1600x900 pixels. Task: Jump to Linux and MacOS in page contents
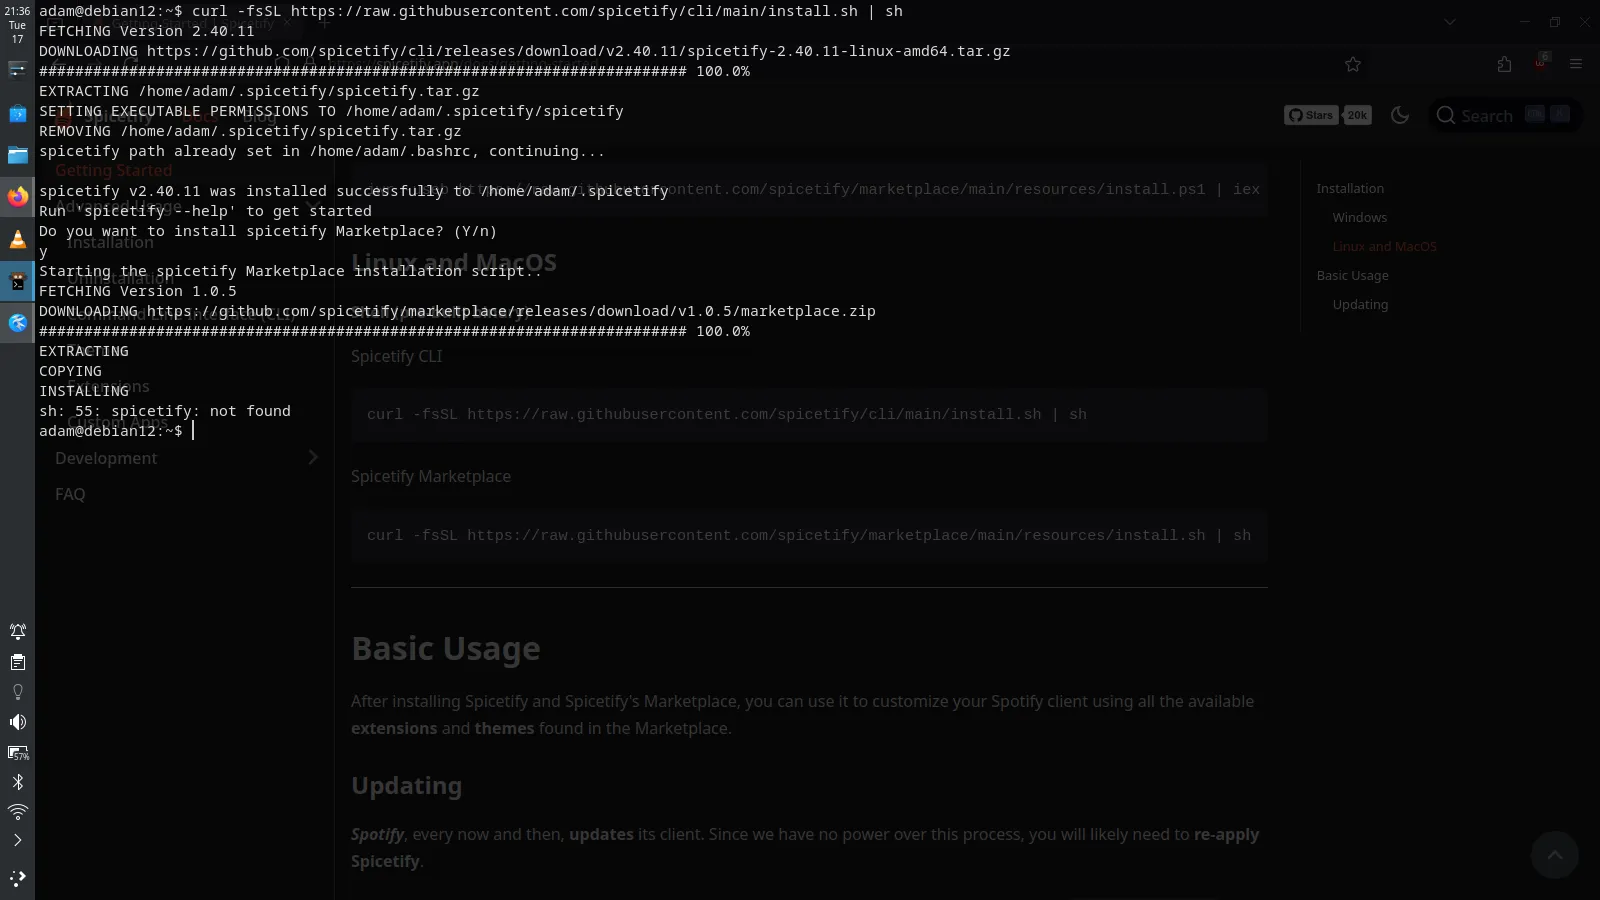pos(1384,246)
